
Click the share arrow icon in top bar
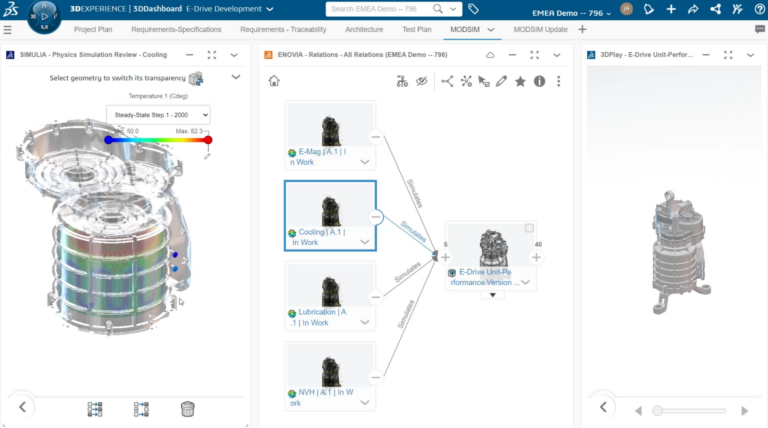coord(693,9)
